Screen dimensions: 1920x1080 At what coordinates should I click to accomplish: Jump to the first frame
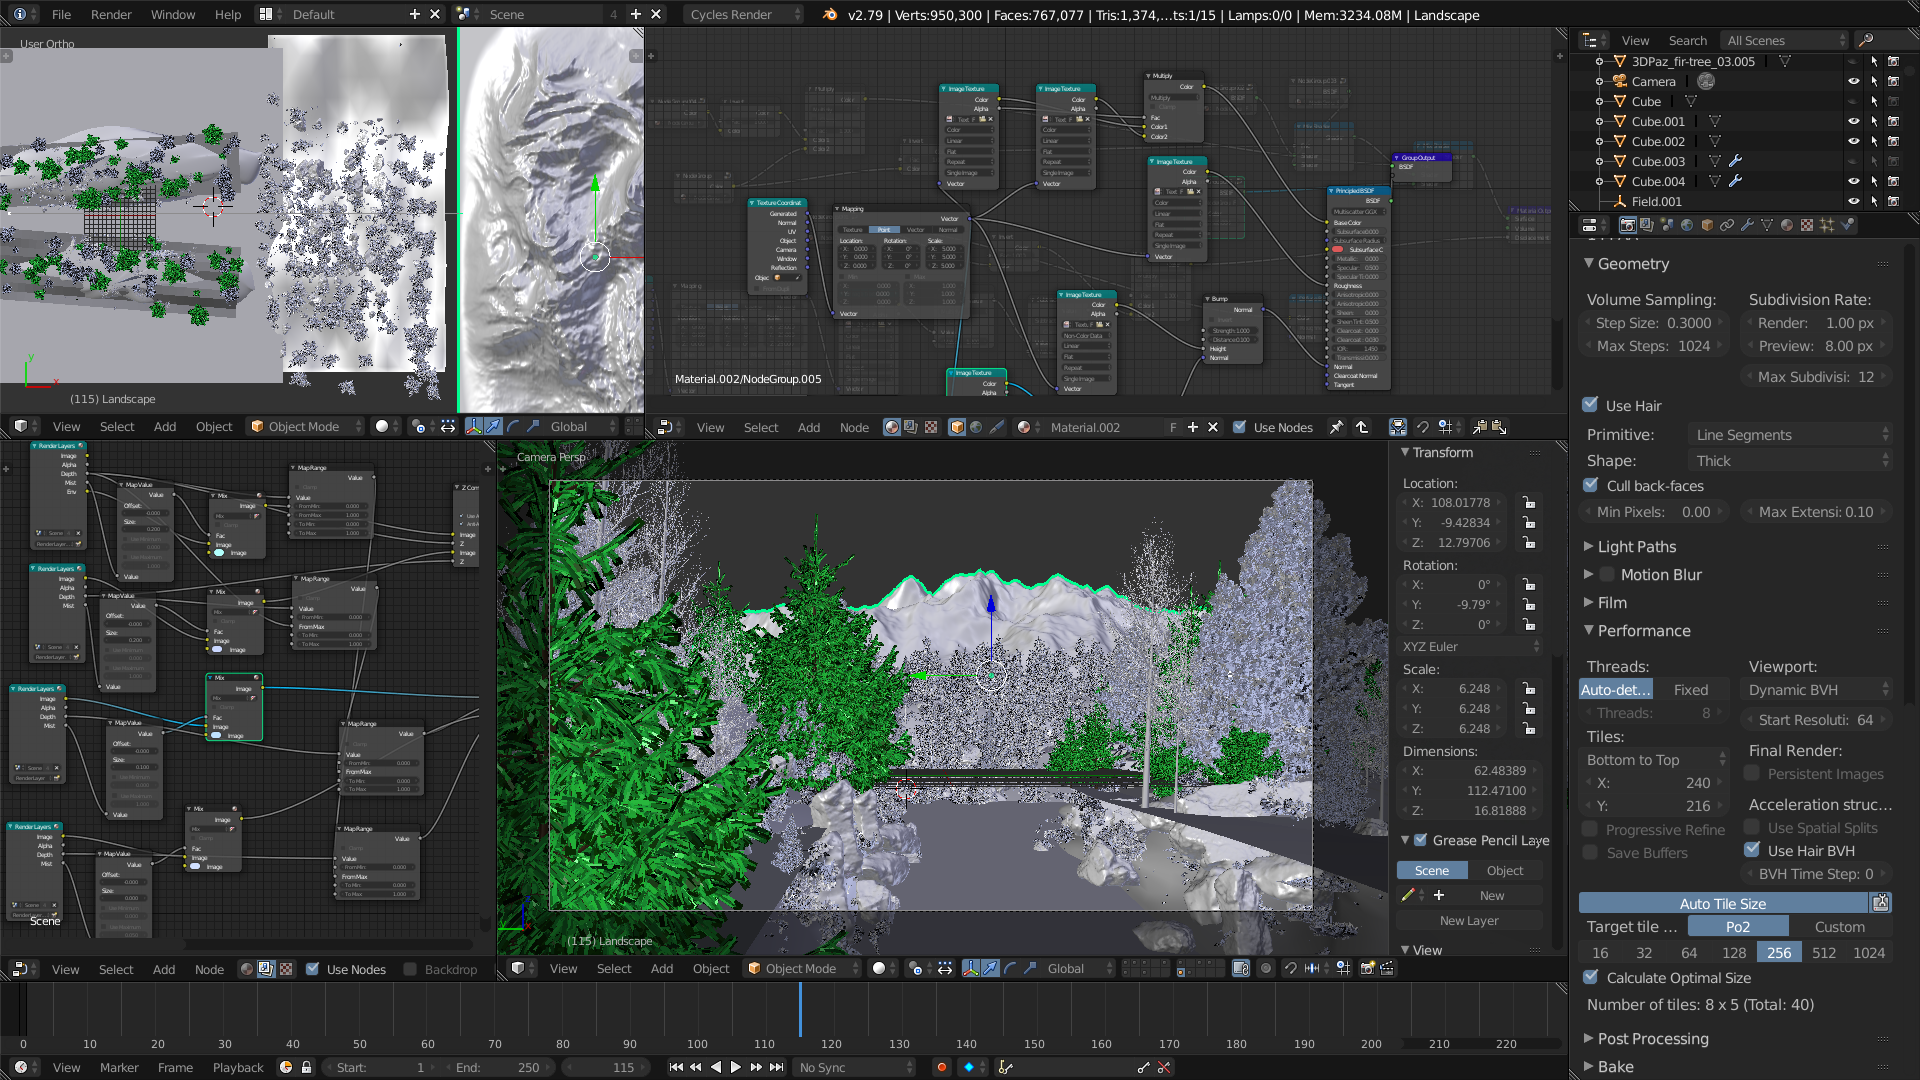click(676, 1067)
